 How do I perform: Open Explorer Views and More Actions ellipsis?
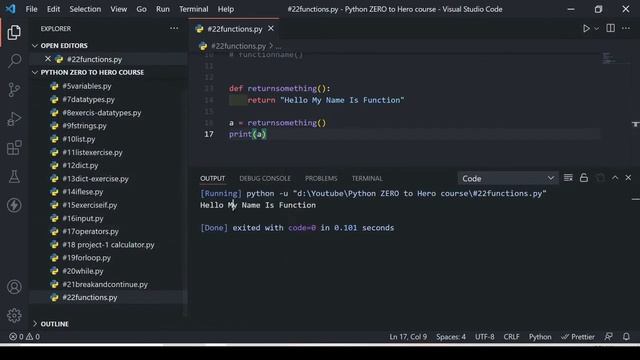pos(174,28)
